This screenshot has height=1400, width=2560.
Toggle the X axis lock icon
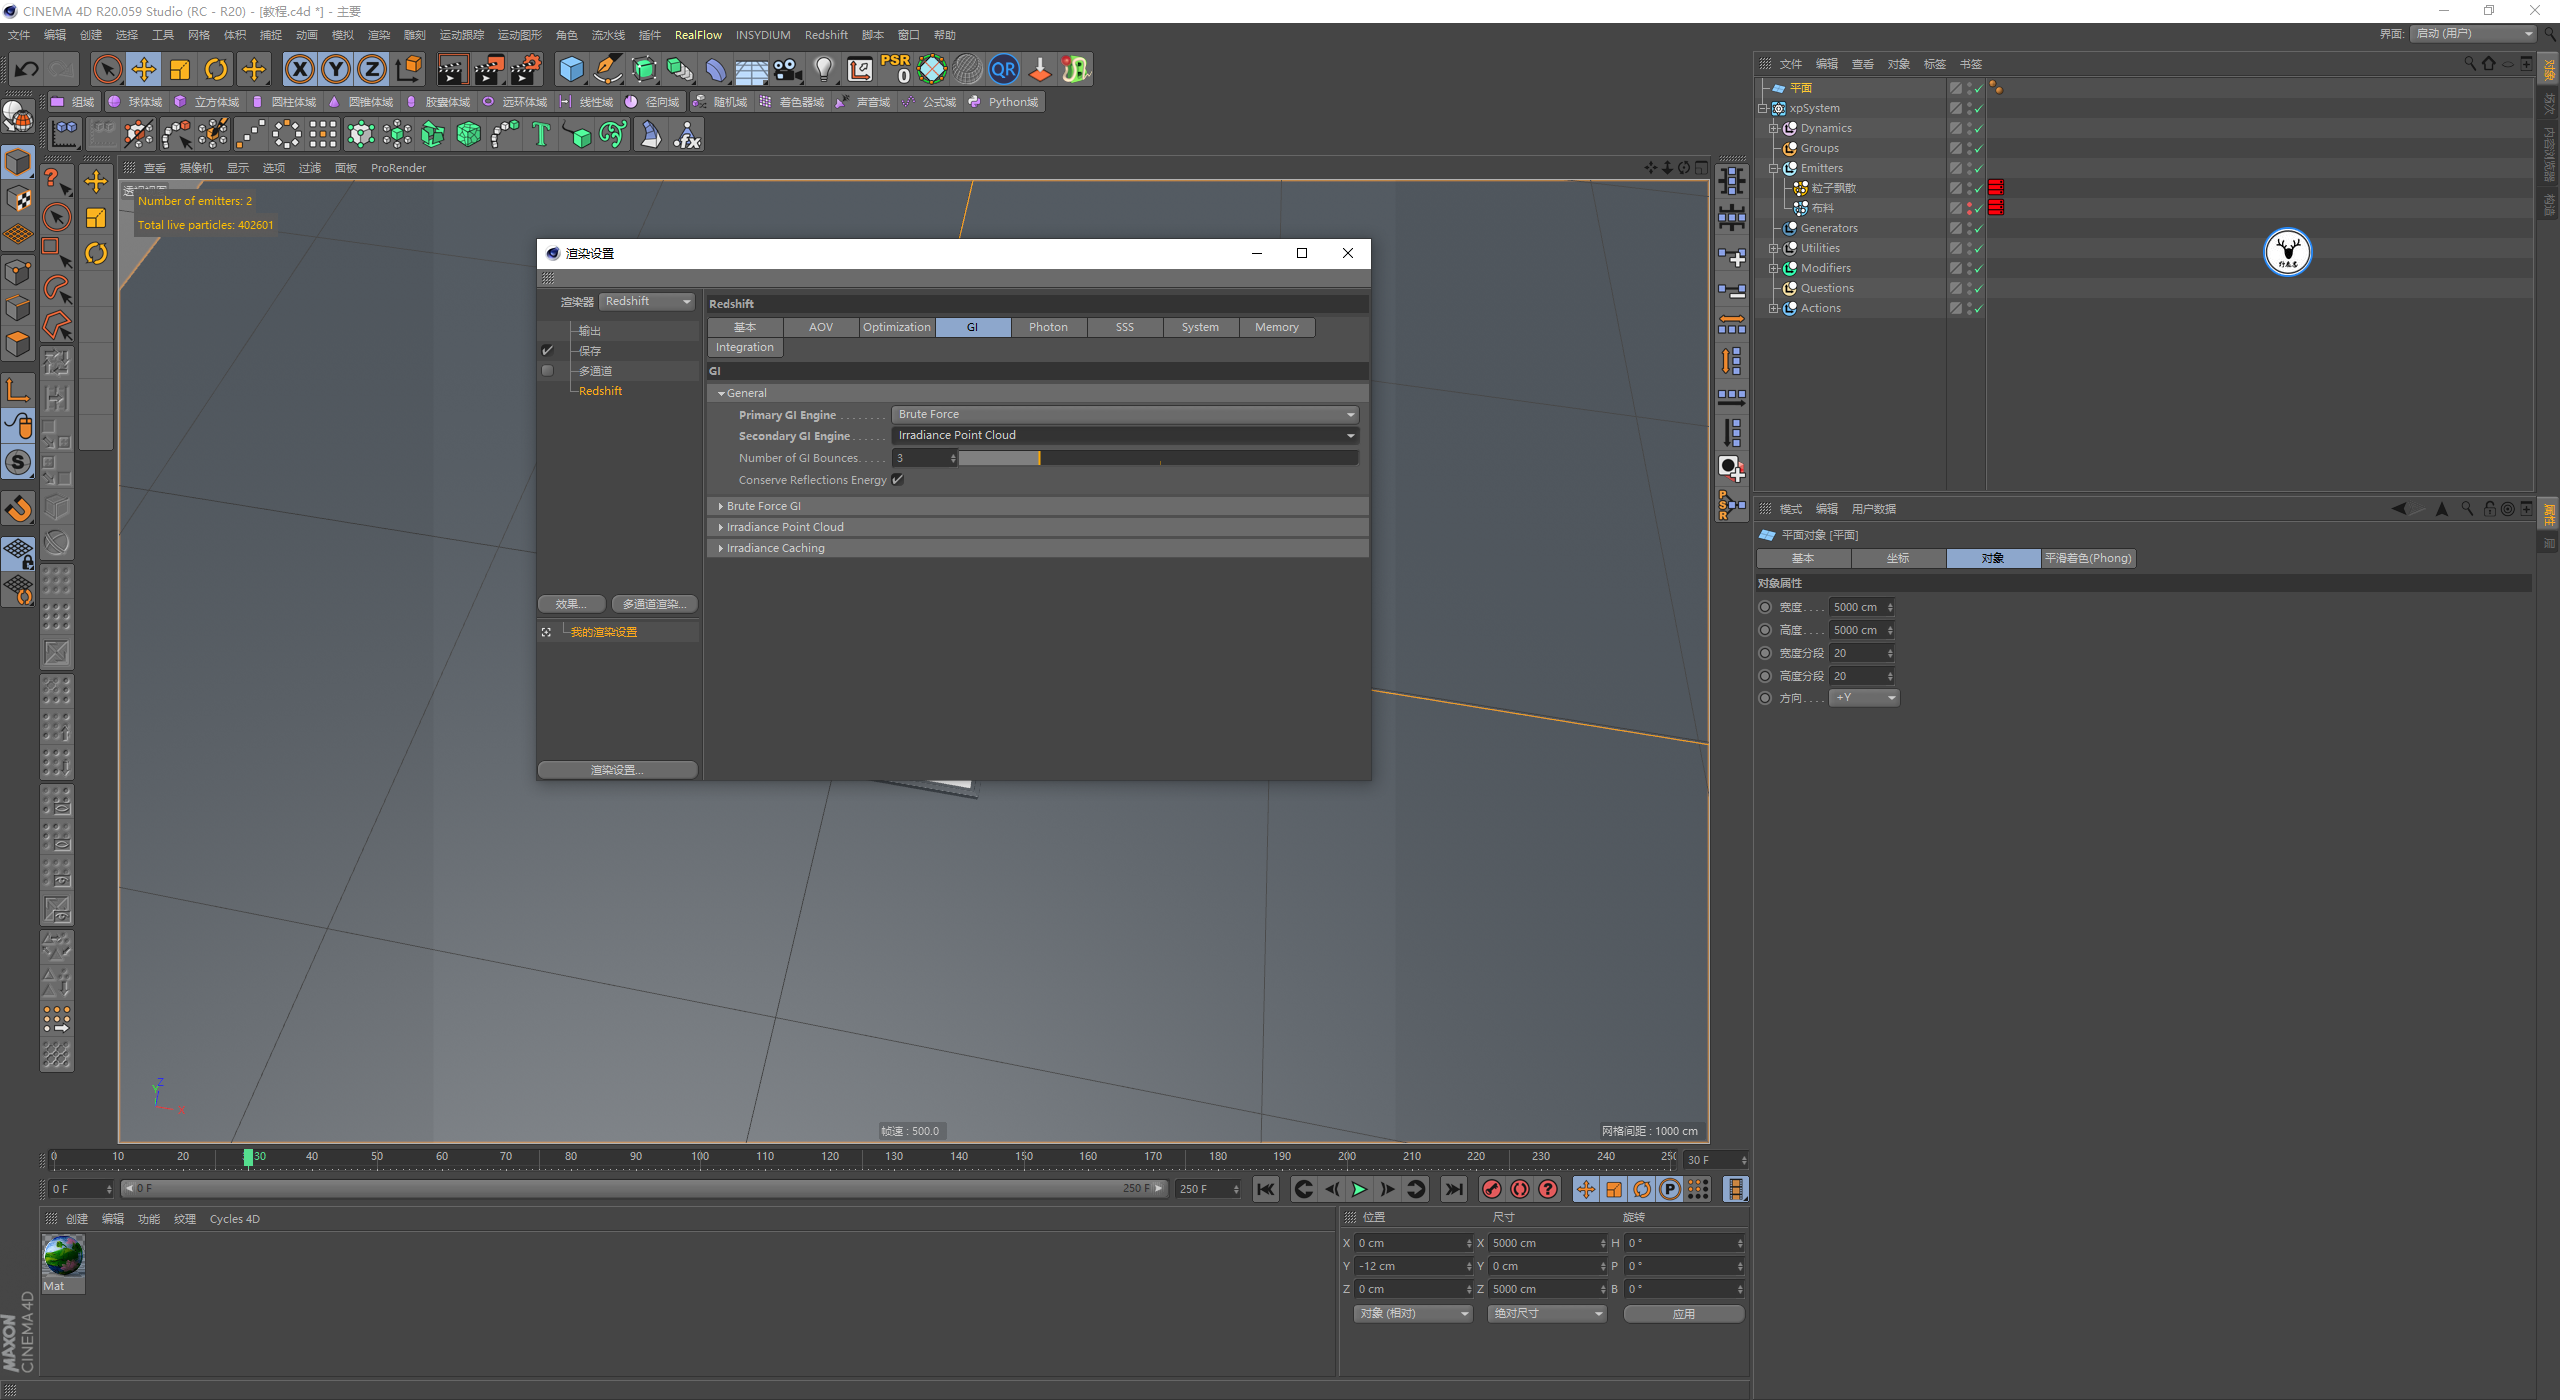(299, 69)
